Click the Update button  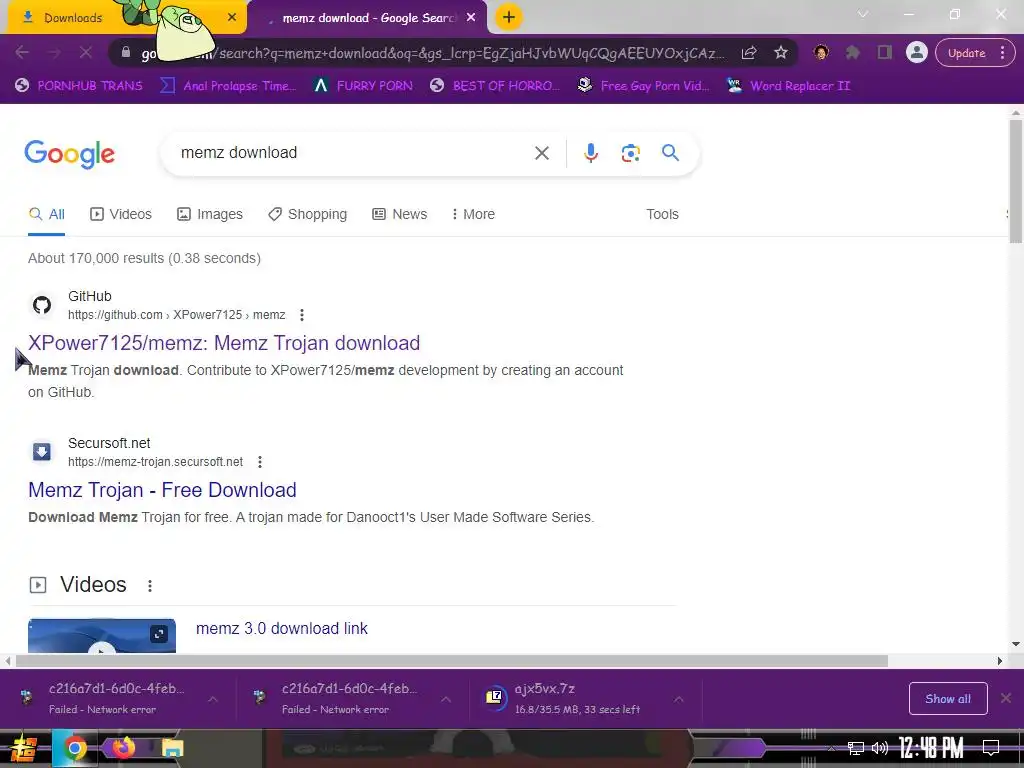967,53
